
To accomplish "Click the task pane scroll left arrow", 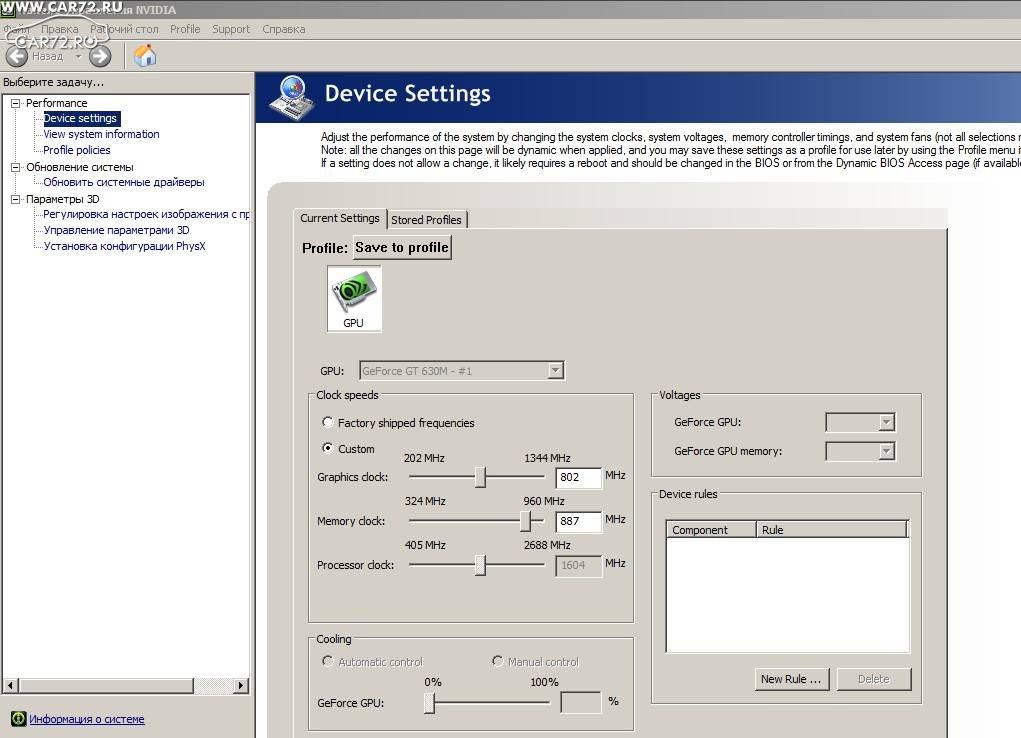I will tap(10, 685).
